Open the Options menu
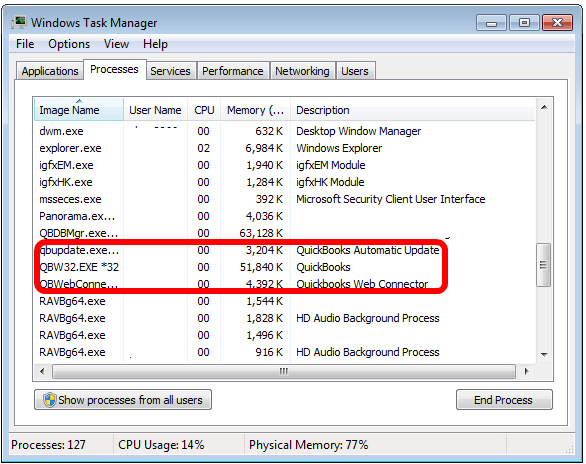The width and height of the screenshot is (586, 464). 69,44
